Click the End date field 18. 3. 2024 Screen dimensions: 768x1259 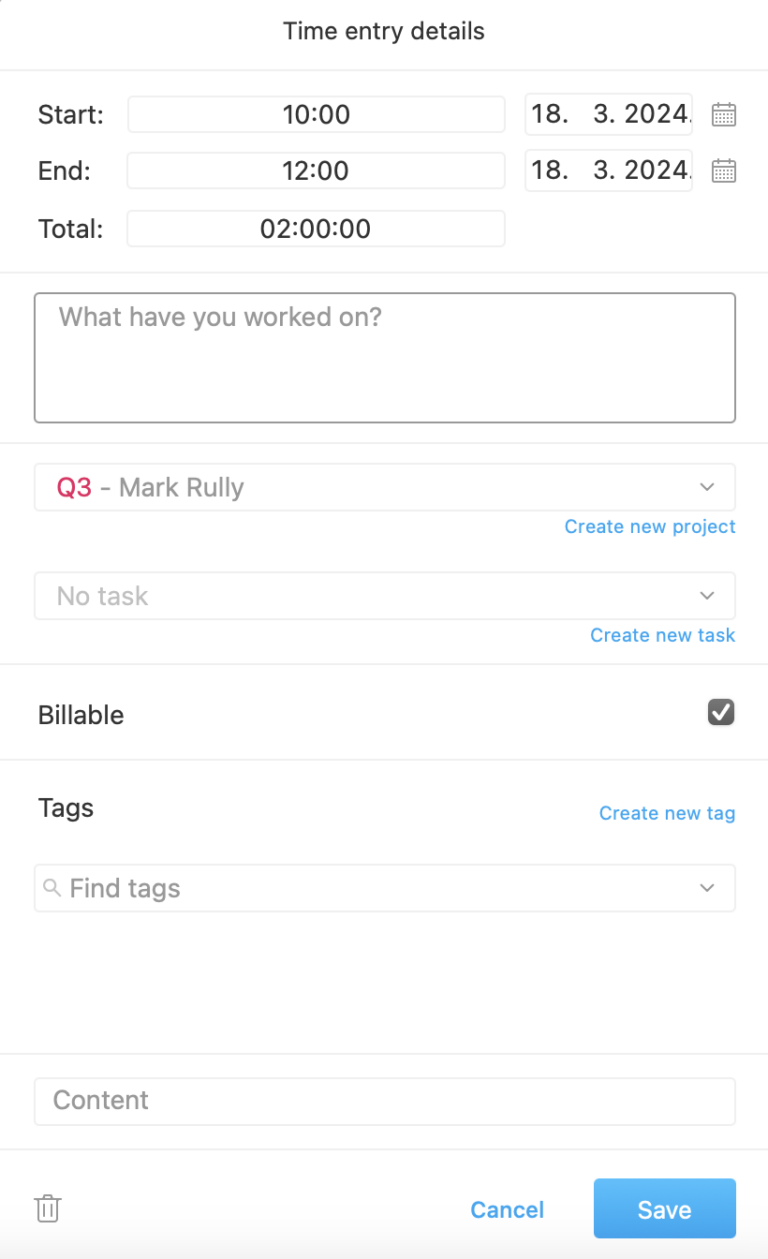click(608, 171)
